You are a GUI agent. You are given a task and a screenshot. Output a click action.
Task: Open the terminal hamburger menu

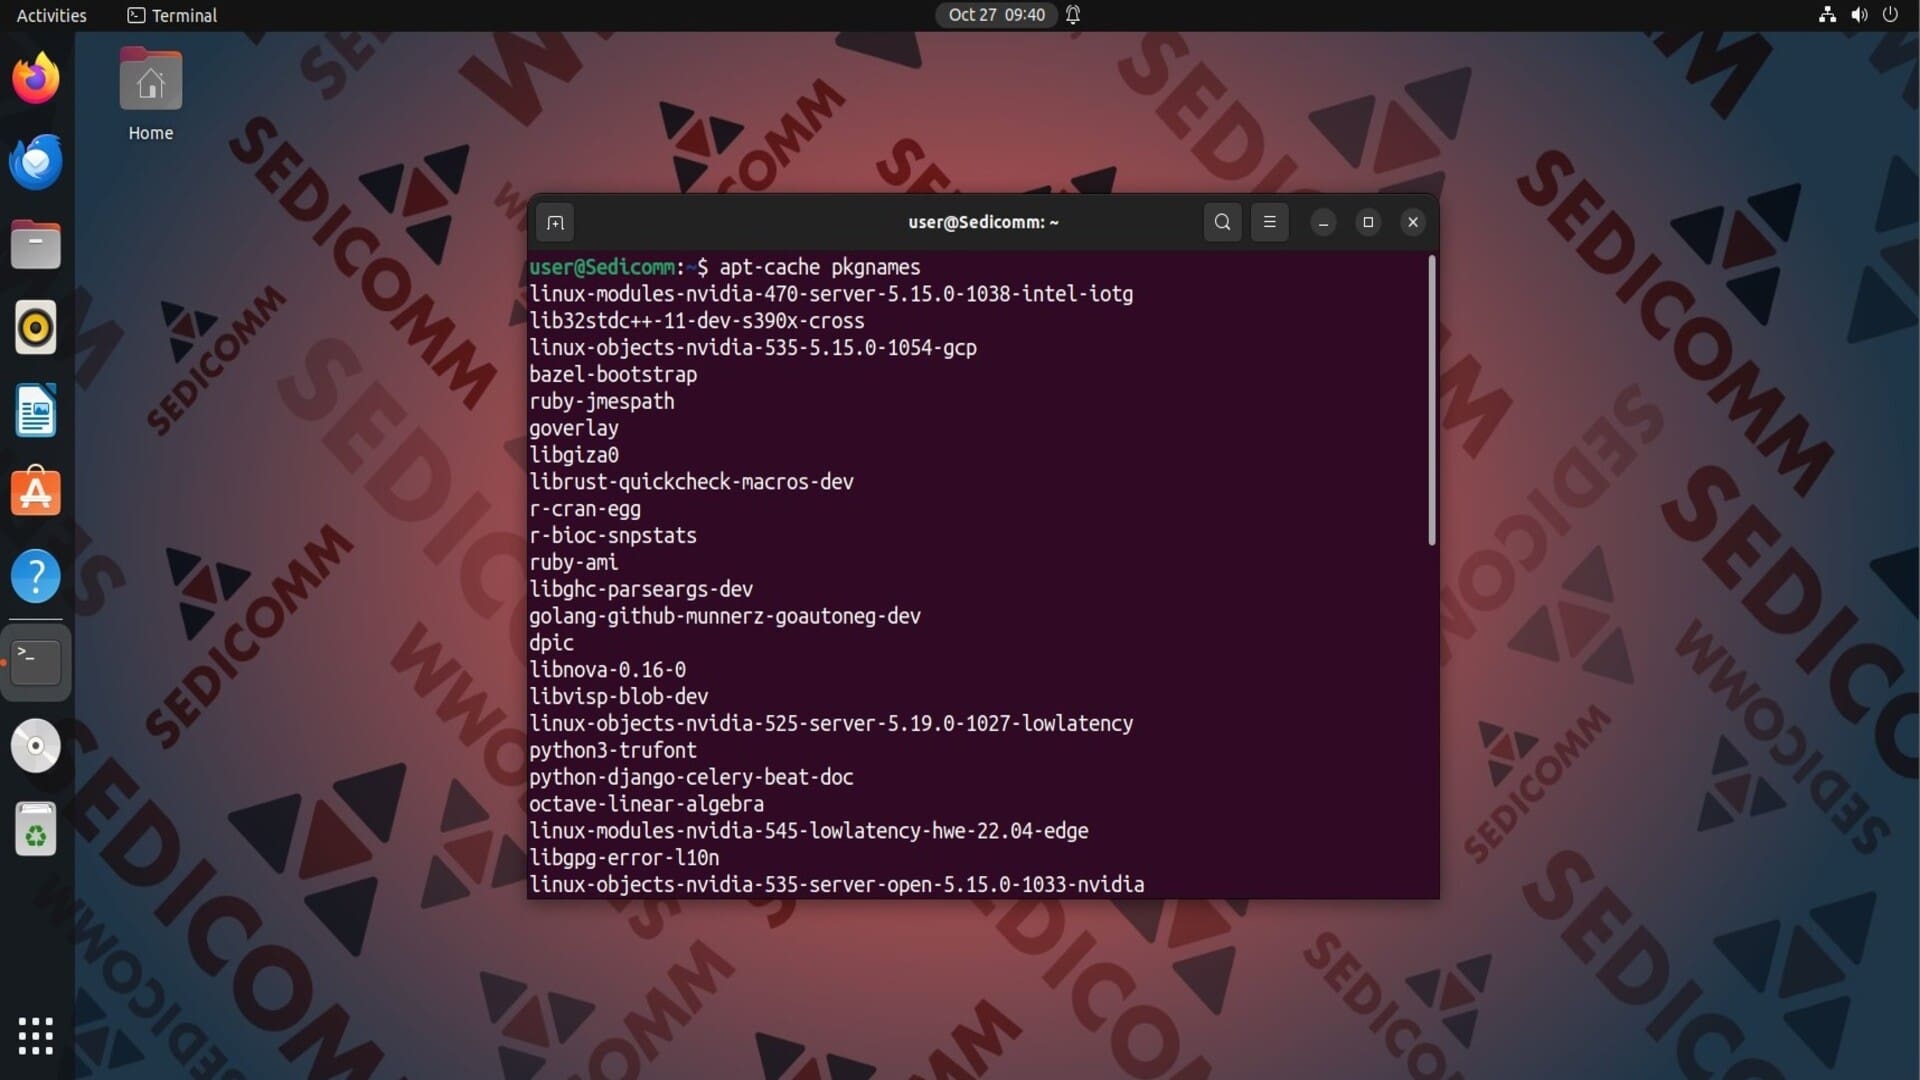coord(1269,222)
